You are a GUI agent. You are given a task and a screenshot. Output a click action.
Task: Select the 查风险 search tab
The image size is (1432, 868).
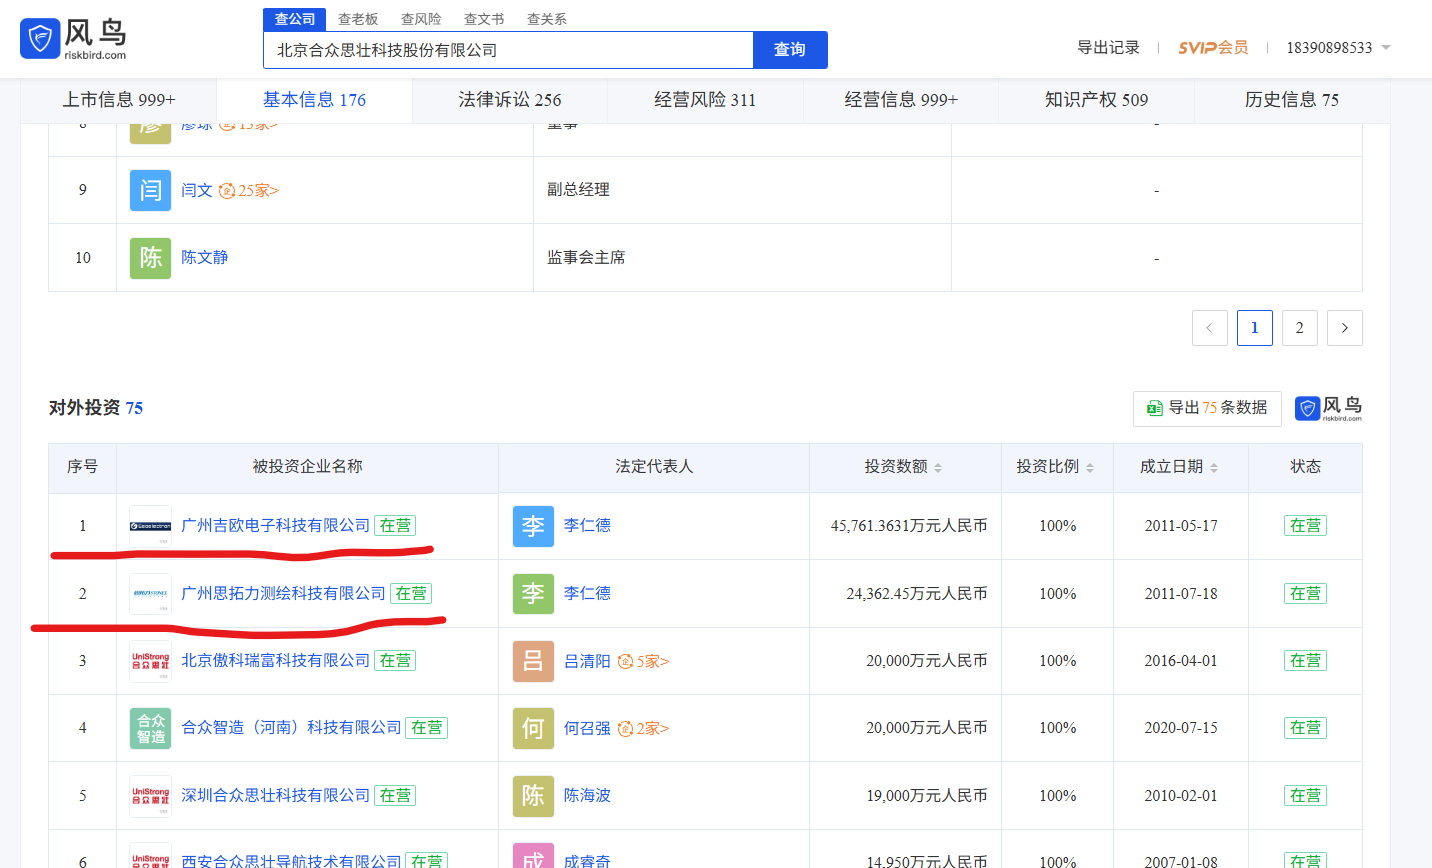(x=421, y=19)
